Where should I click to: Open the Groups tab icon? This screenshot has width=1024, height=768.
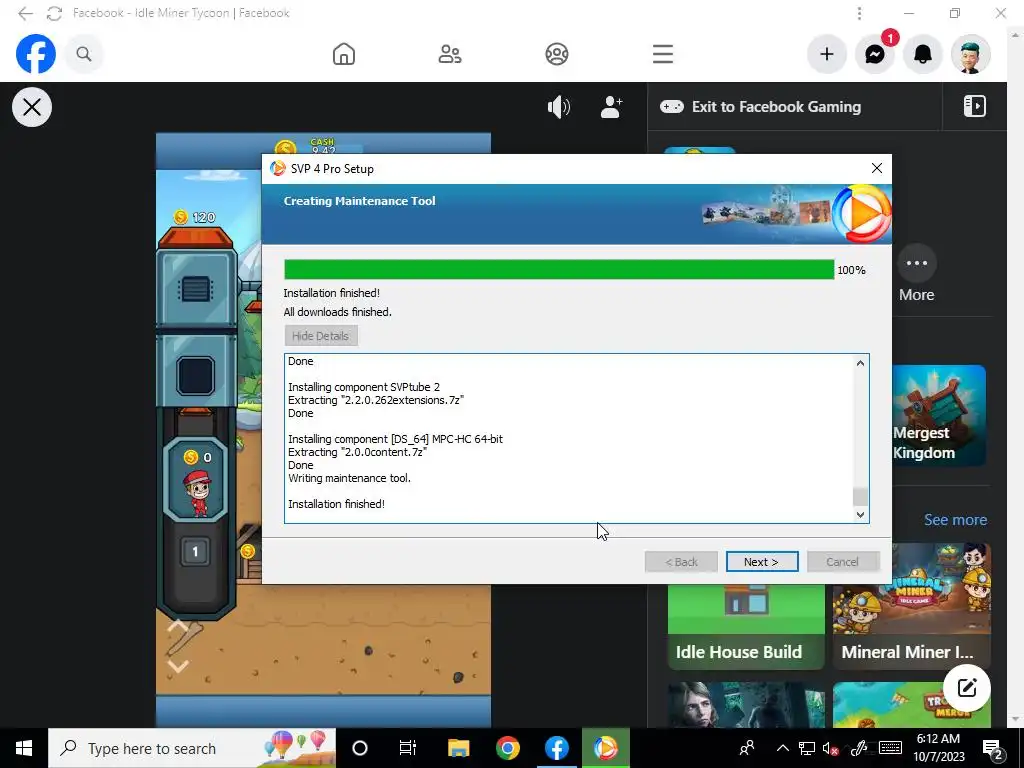click(x=556, y=54)
